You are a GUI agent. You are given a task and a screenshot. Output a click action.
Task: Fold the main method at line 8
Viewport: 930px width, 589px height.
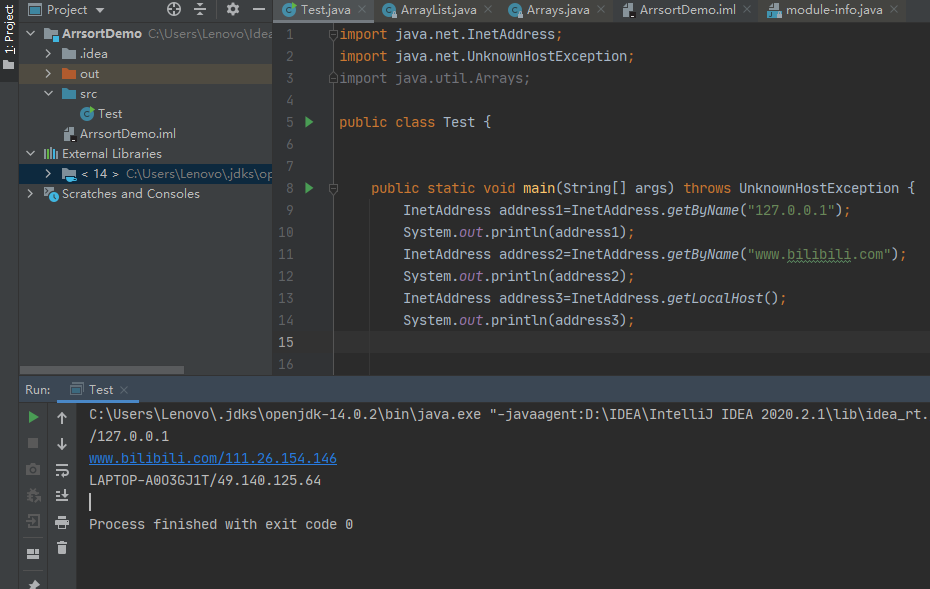pos(333,189)
